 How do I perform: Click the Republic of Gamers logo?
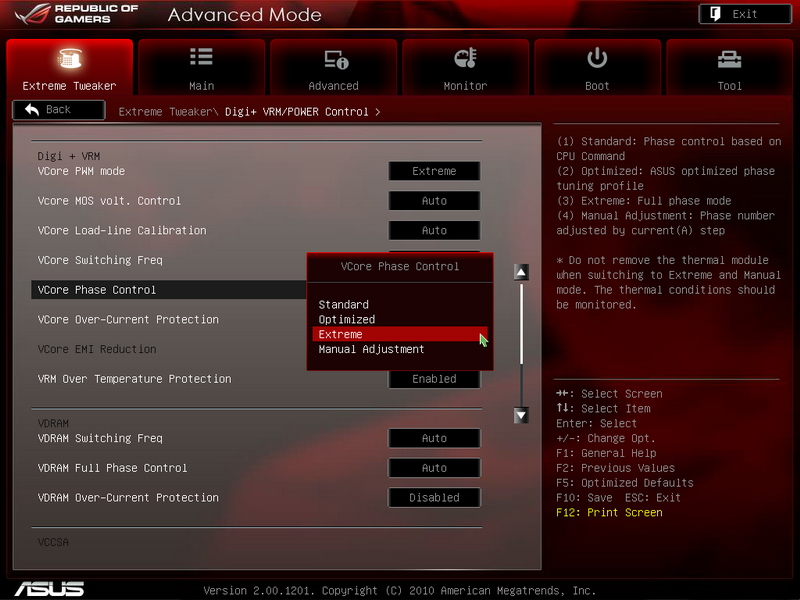point(77,14)
